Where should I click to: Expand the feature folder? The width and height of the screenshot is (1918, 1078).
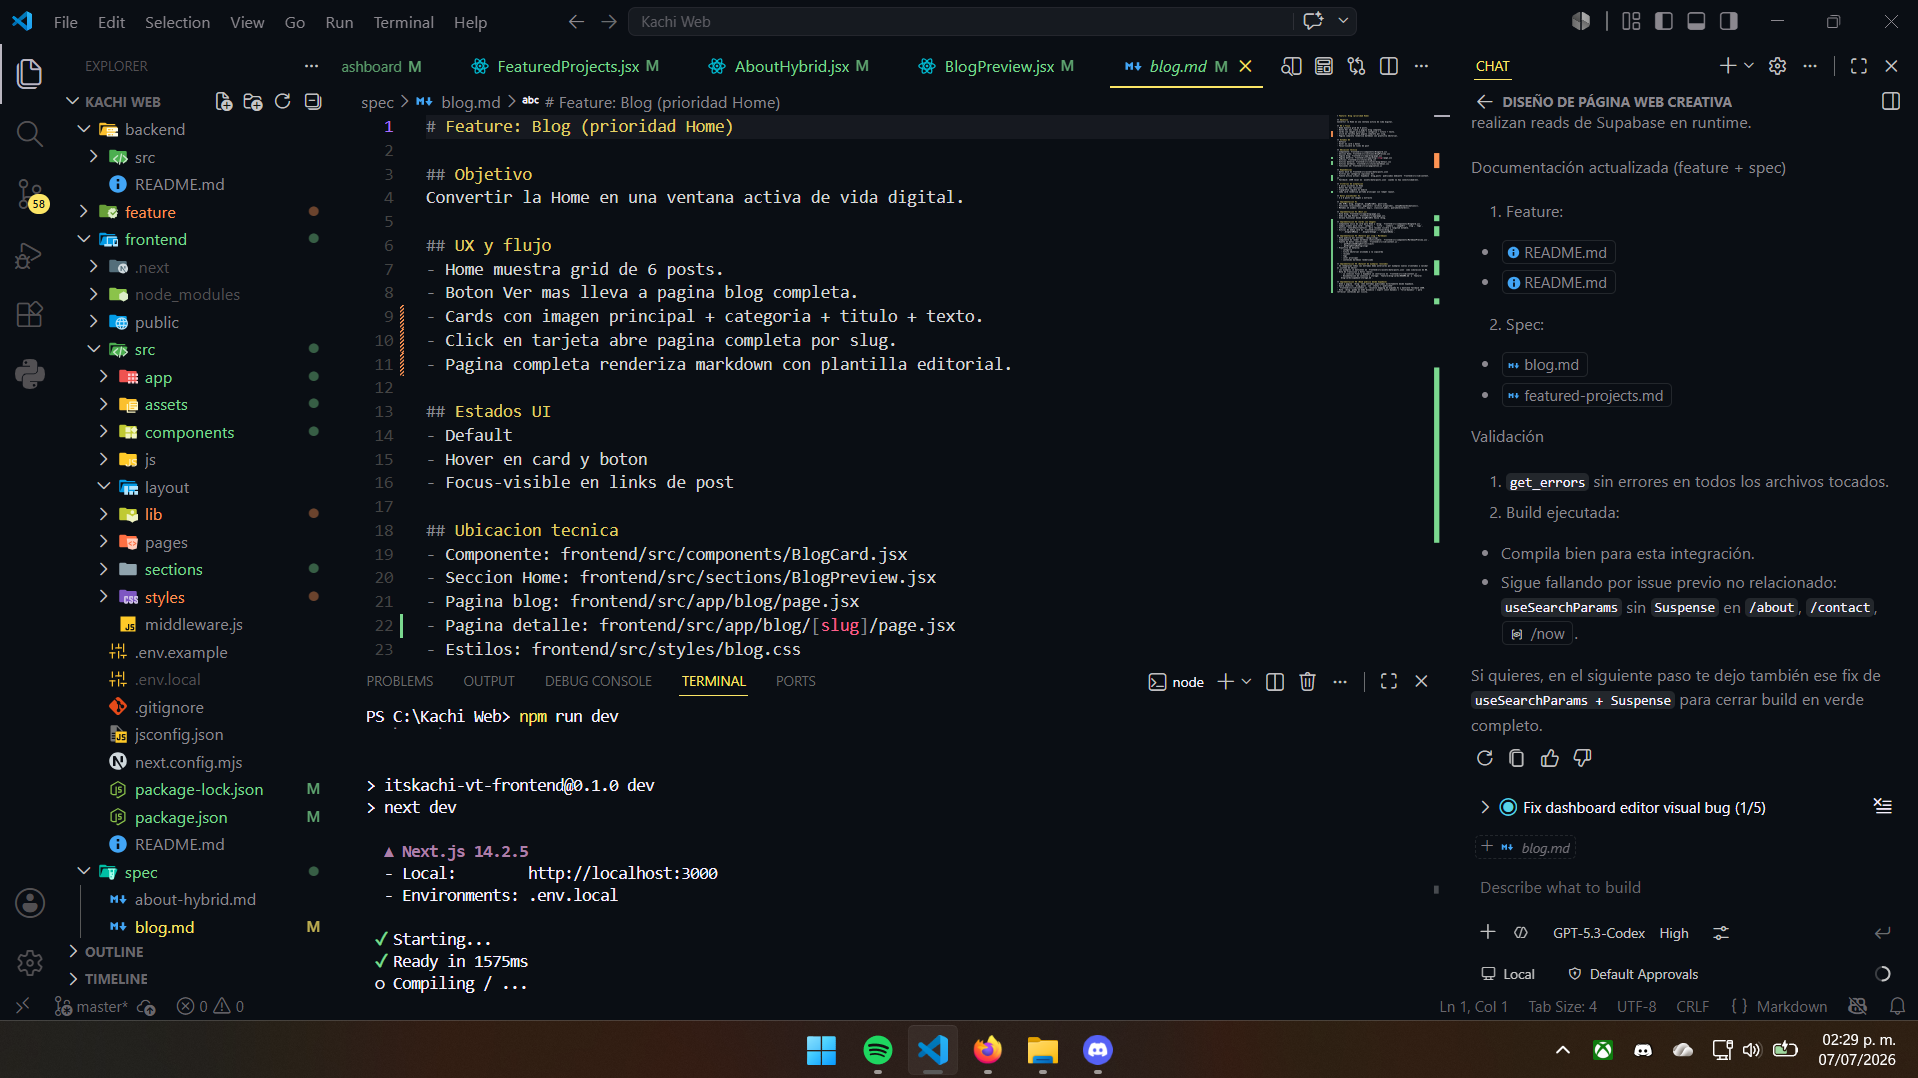pyautogui.click(x=150, y=212)
